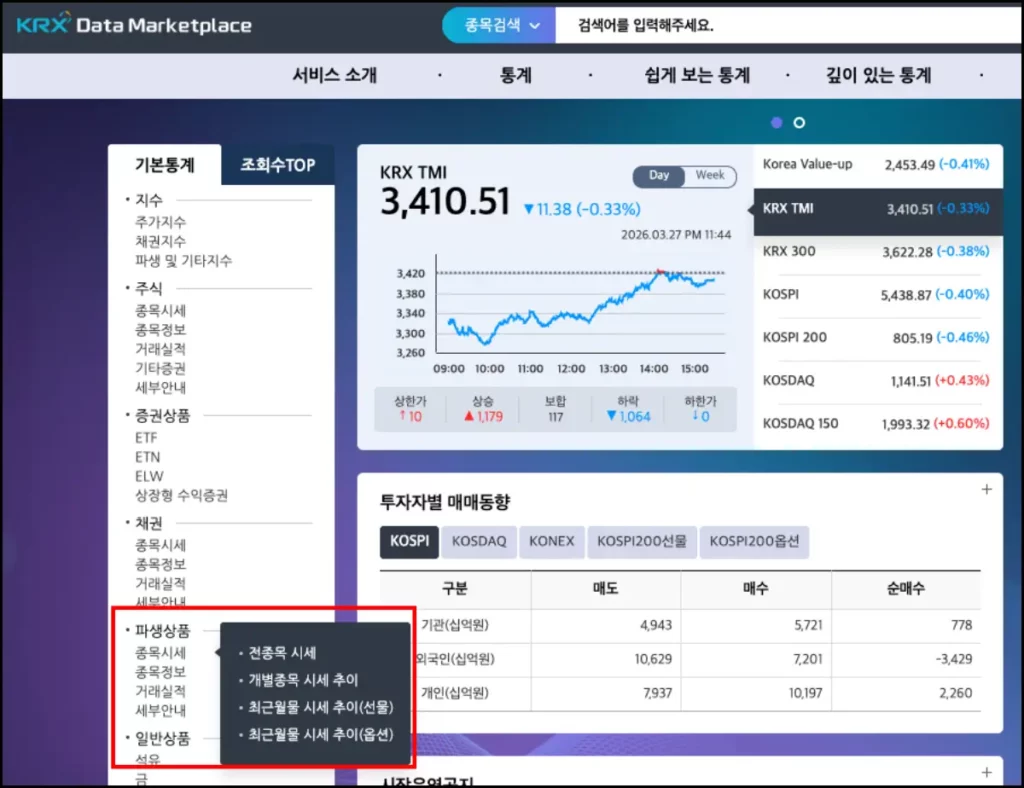Expand the 투자자별 매매동향 panel via plus icon

[988, 489]
